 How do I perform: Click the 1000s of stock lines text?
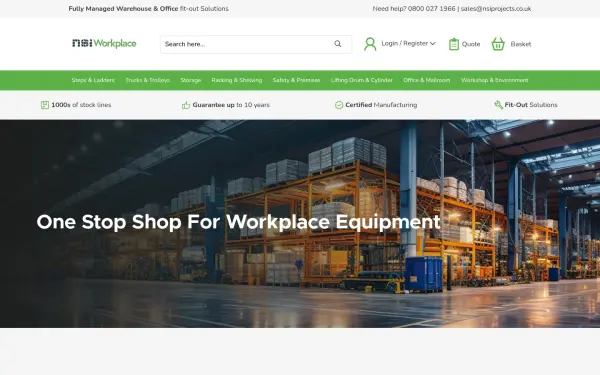click(x=81, y=105)
